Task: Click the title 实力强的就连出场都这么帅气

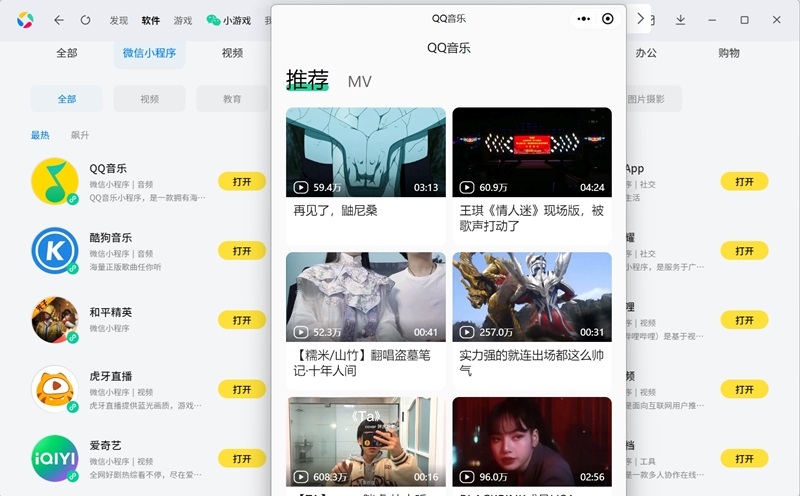Action: coord(532,363)
